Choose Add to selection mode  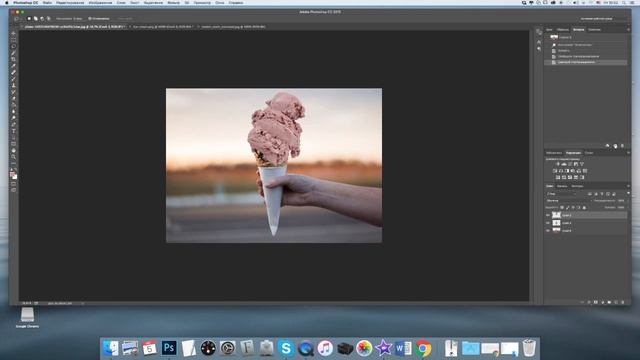click(36, 19)
